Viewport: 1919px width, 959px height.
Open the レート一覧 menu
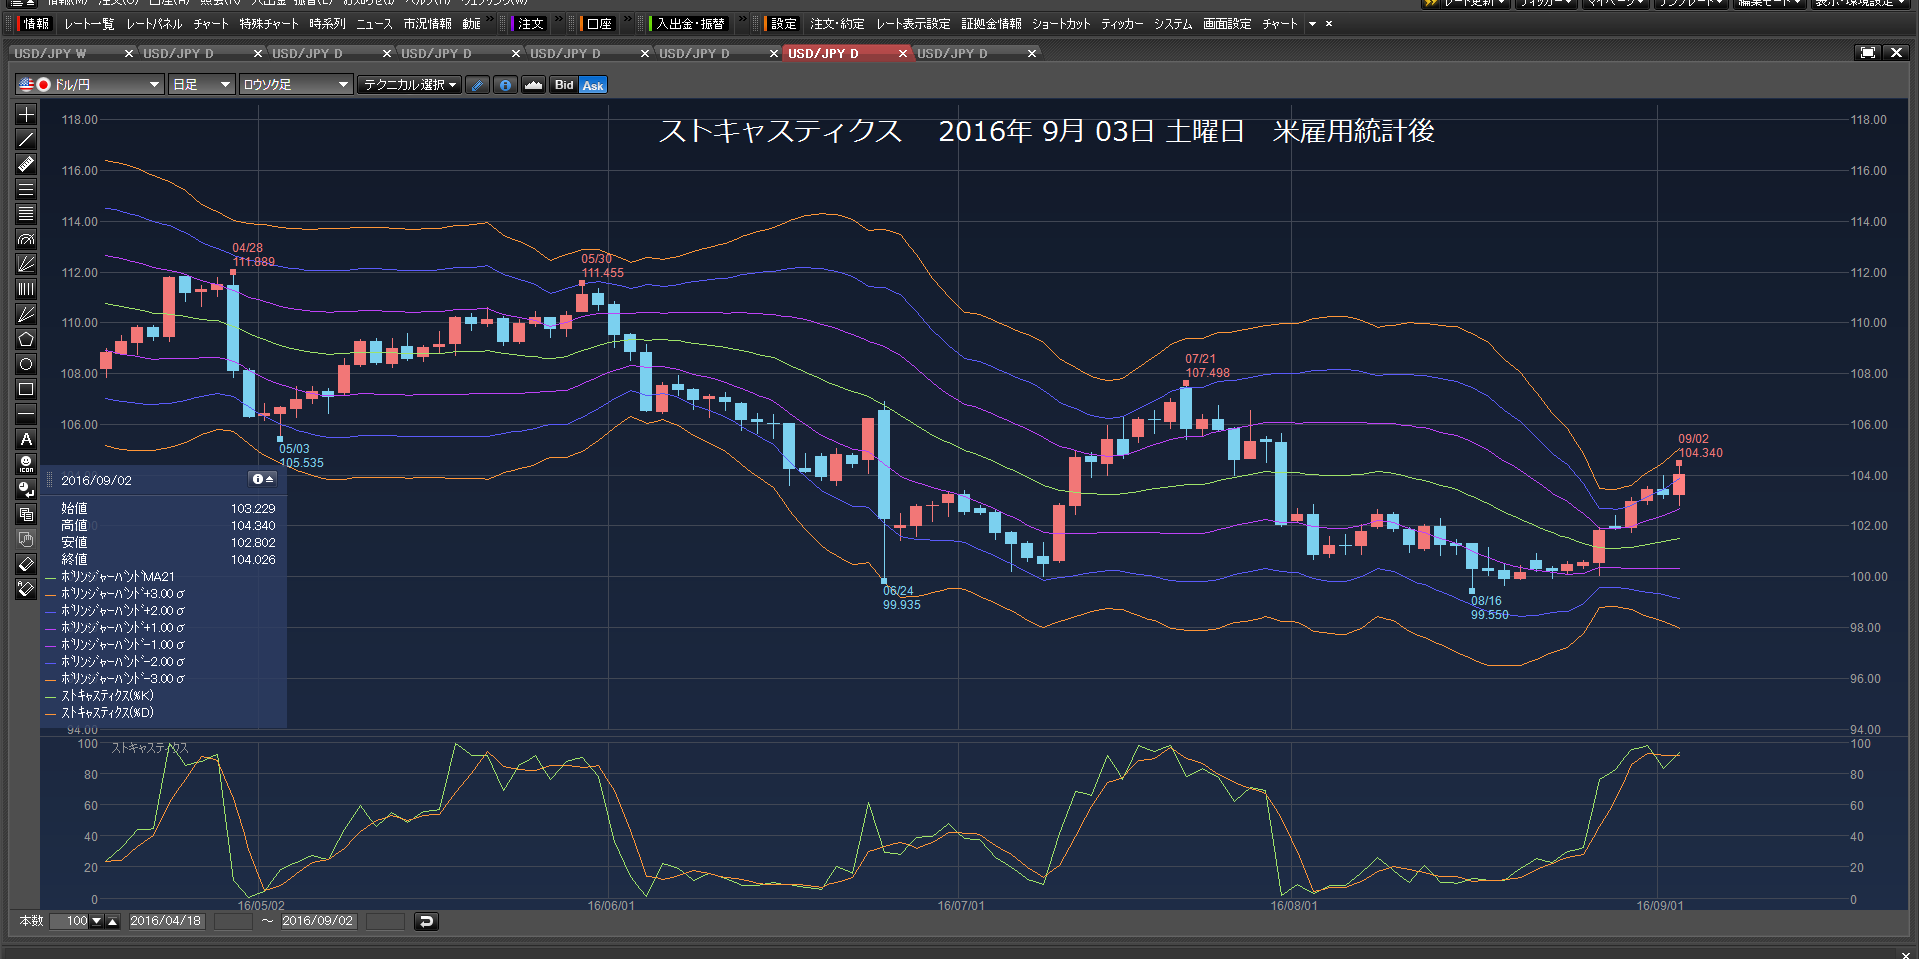tap(89, 24)
